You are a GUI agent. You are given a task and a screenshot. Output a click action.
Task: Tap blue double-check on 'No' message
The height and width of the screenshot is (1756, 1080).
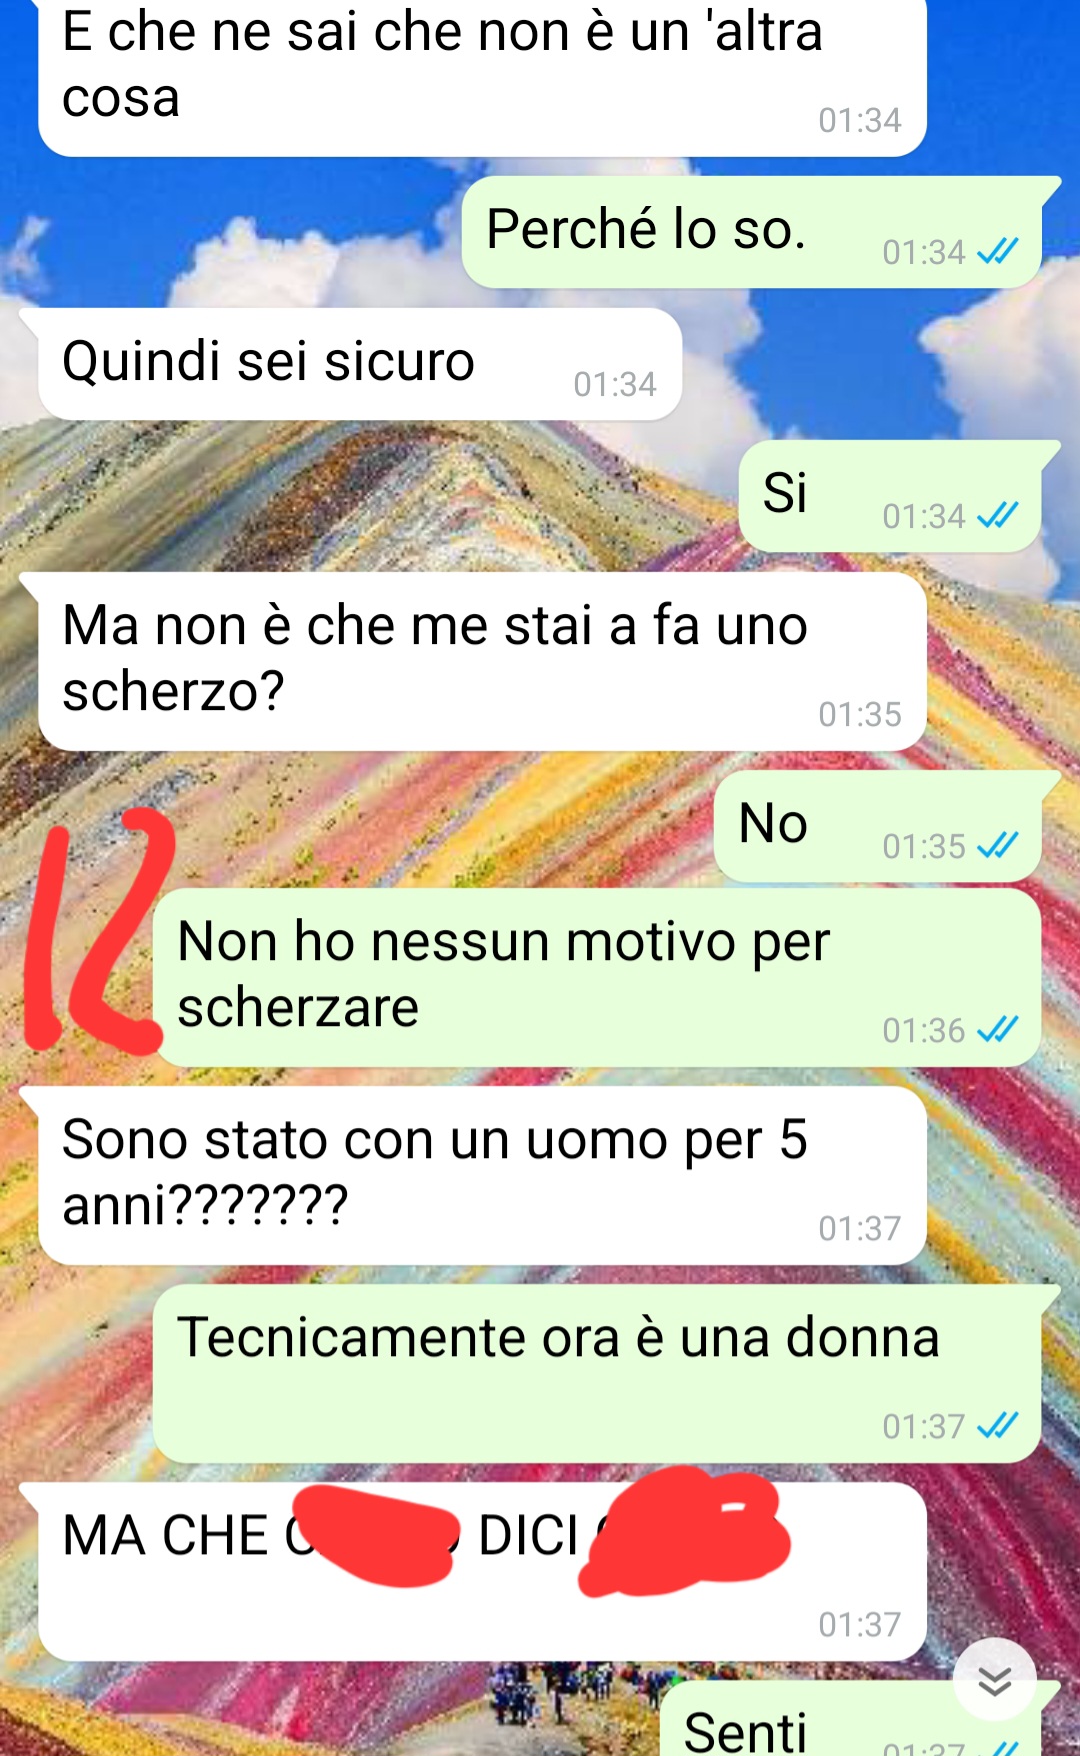coord(997,845)
